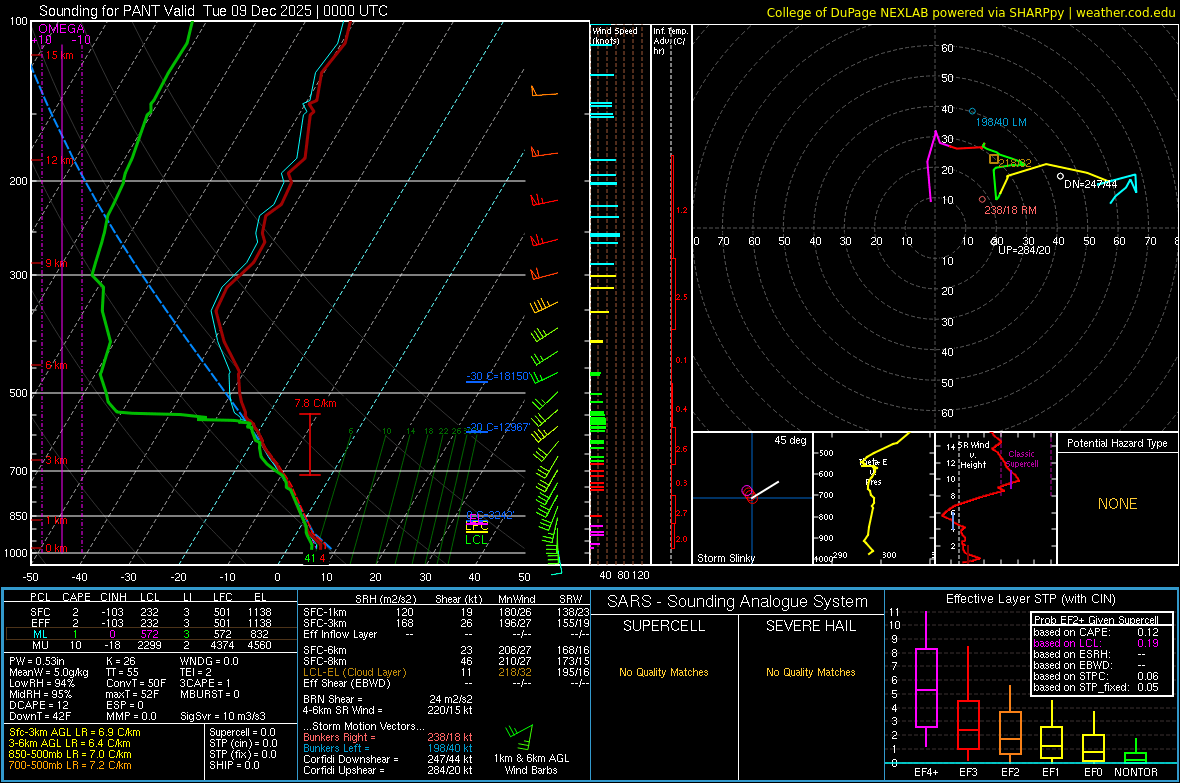Click the 'LowRH = 94%' value
1180x783 pixels.
(41, 683)
